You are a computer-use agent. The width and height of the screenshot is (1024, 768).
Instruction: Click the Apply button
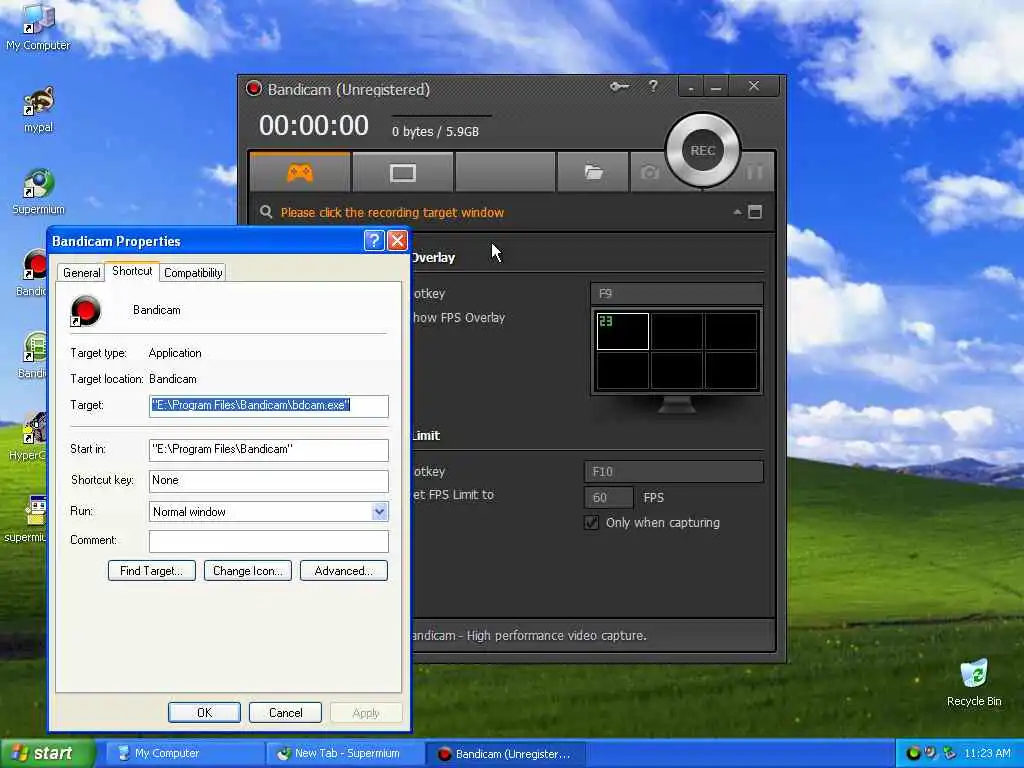tap(366, 712)
